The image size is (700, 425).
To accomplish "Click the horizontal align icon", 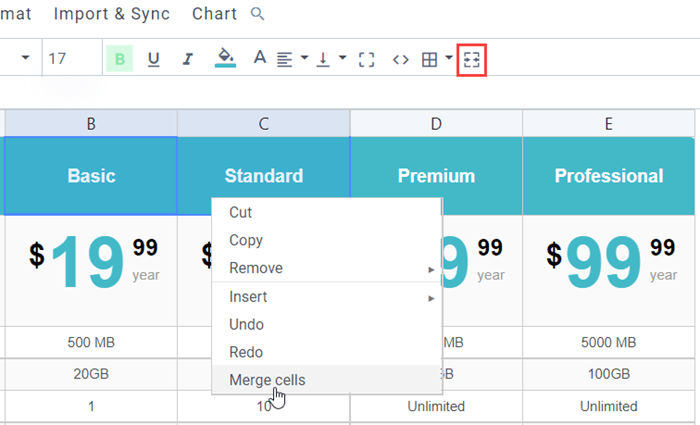I will point(285,59).
